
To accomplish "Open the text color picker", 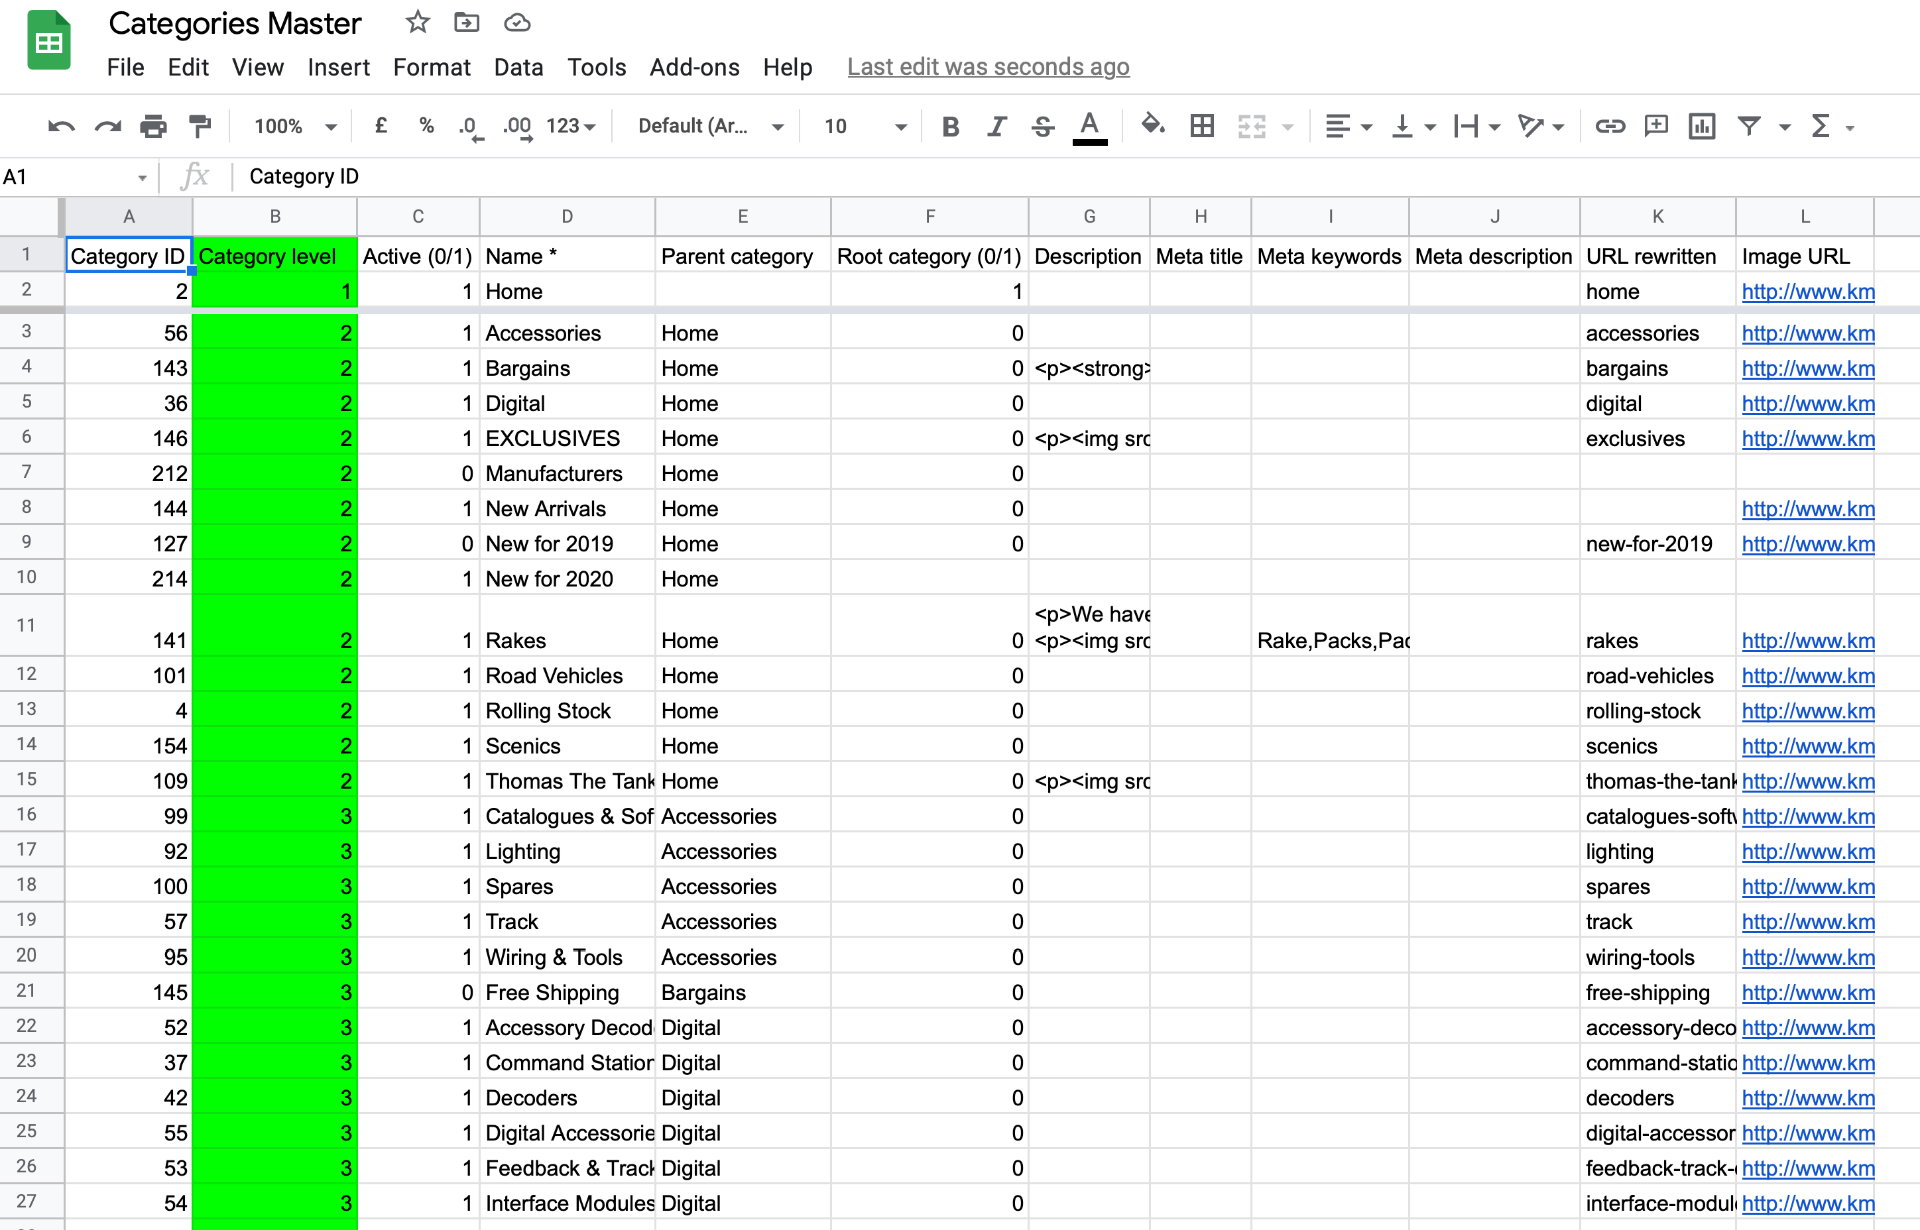I will 1089,126.
